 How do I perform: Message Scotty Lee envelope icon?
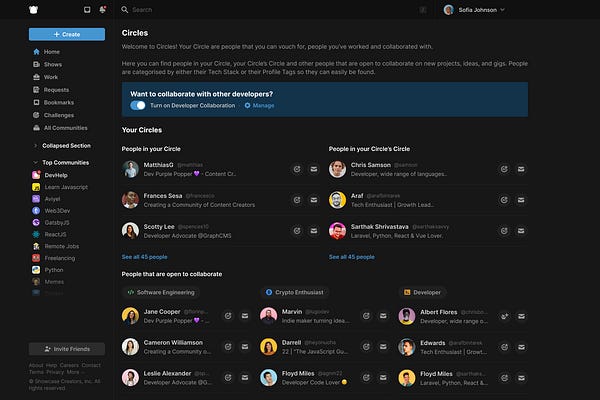pyautogui.click(x=314, y=231)
